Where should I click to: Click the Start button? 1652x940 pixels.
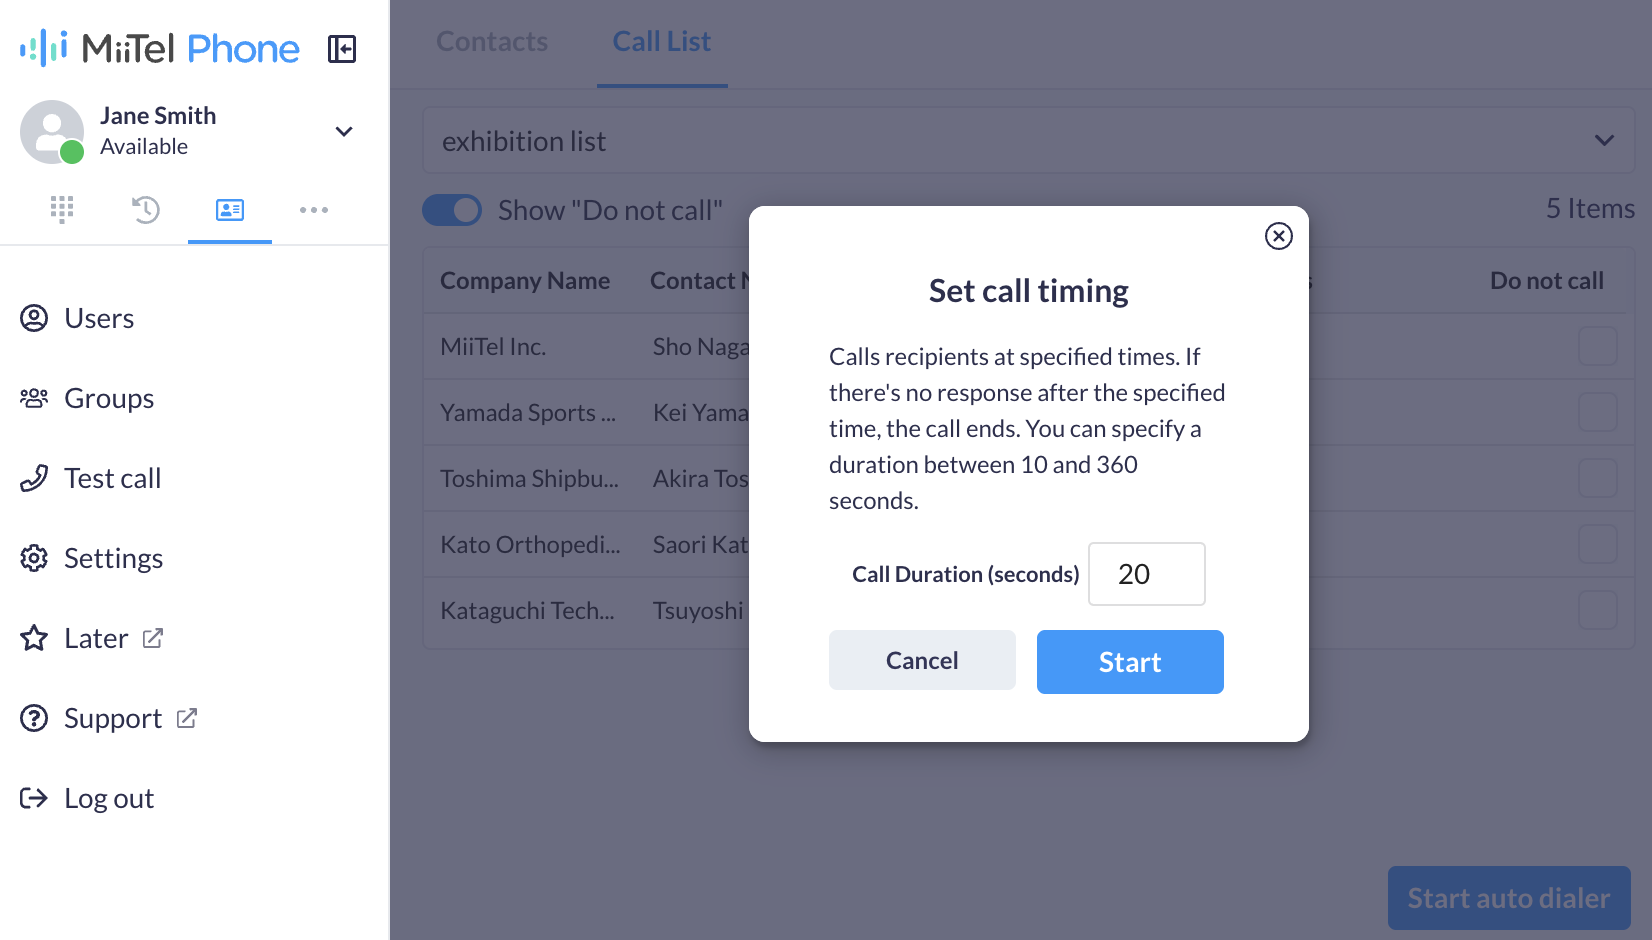point(1130,662)
